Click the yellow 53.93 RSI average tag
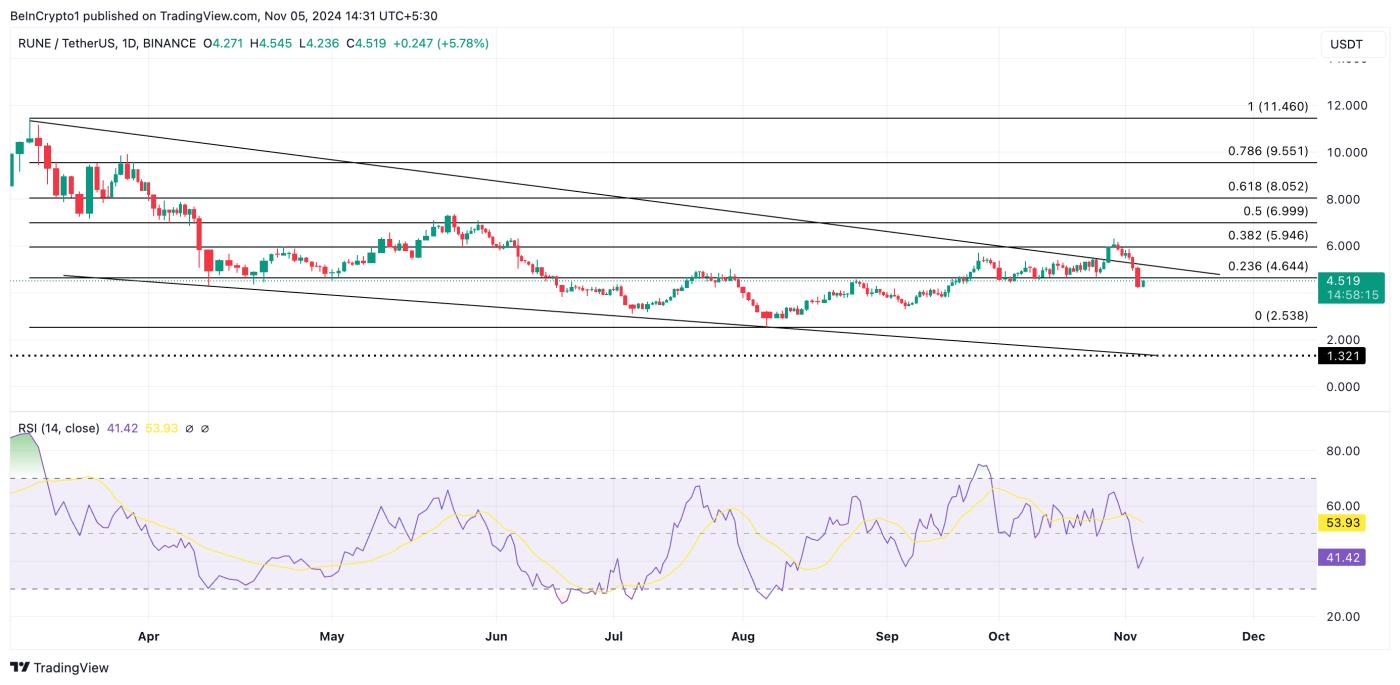 click(1344, 522)
